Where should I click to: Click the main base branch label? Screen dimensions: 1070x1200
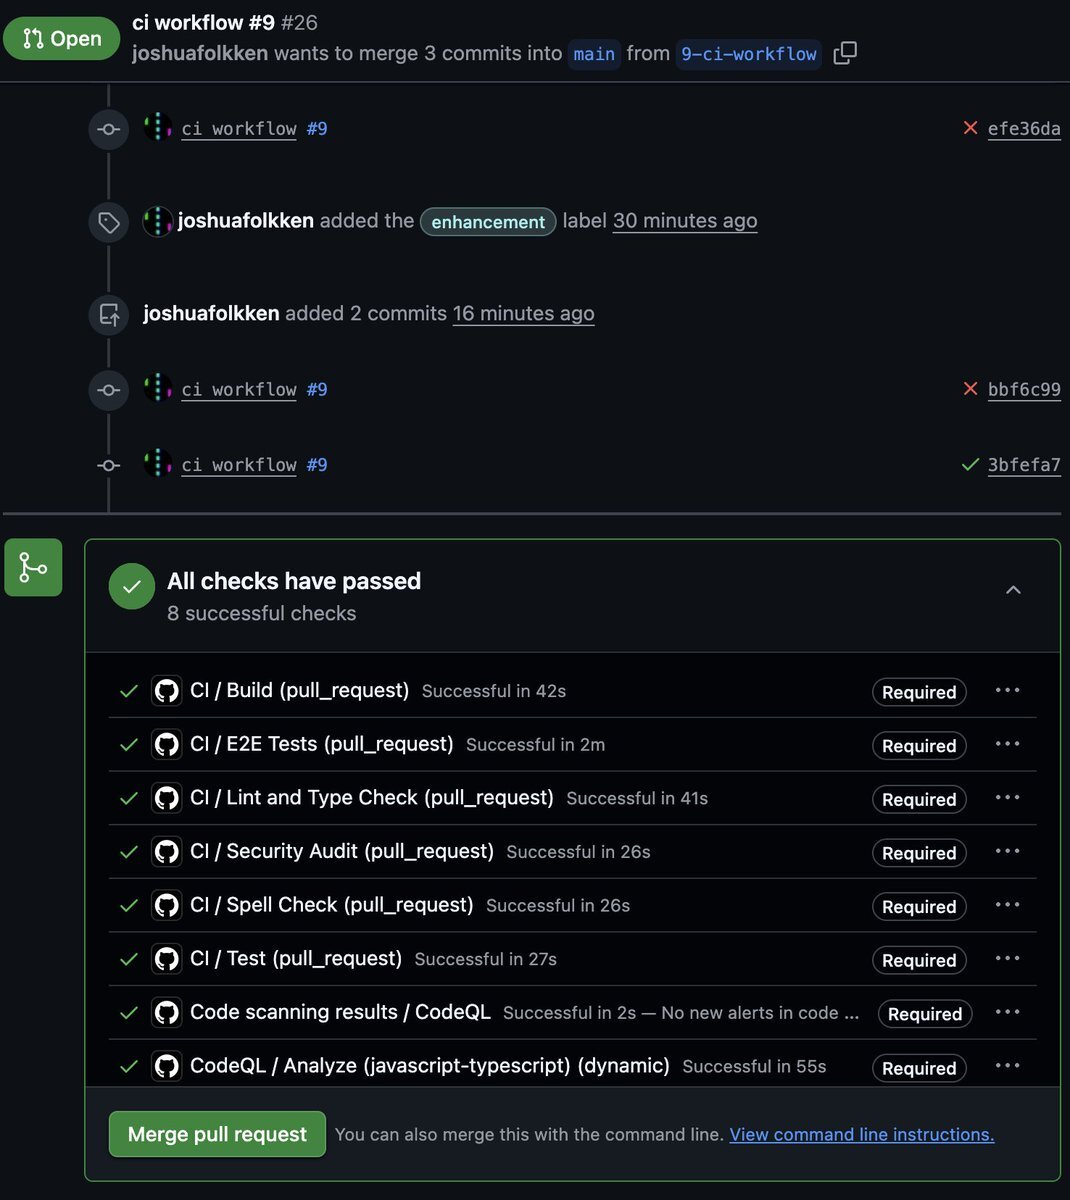(594, 54)
